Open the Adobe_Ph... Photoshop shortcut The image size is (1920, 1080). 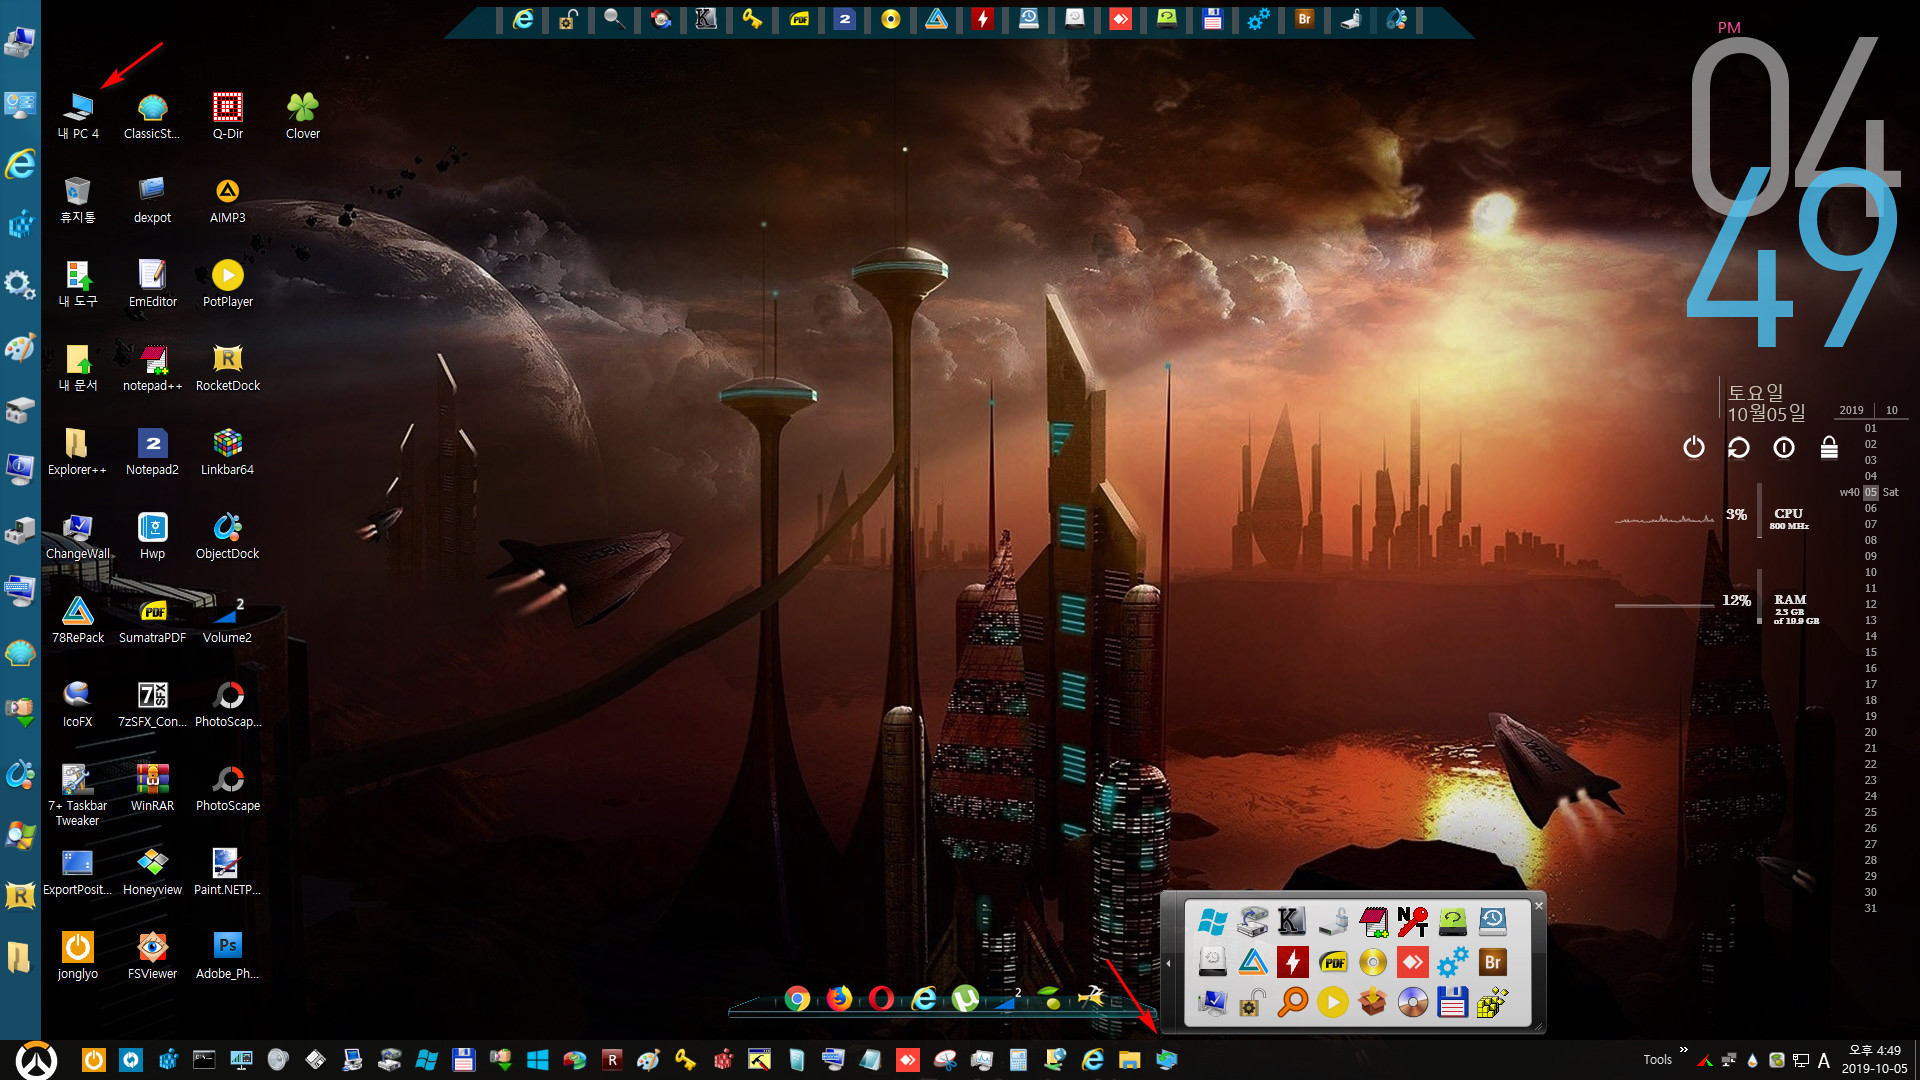[227, 955]
